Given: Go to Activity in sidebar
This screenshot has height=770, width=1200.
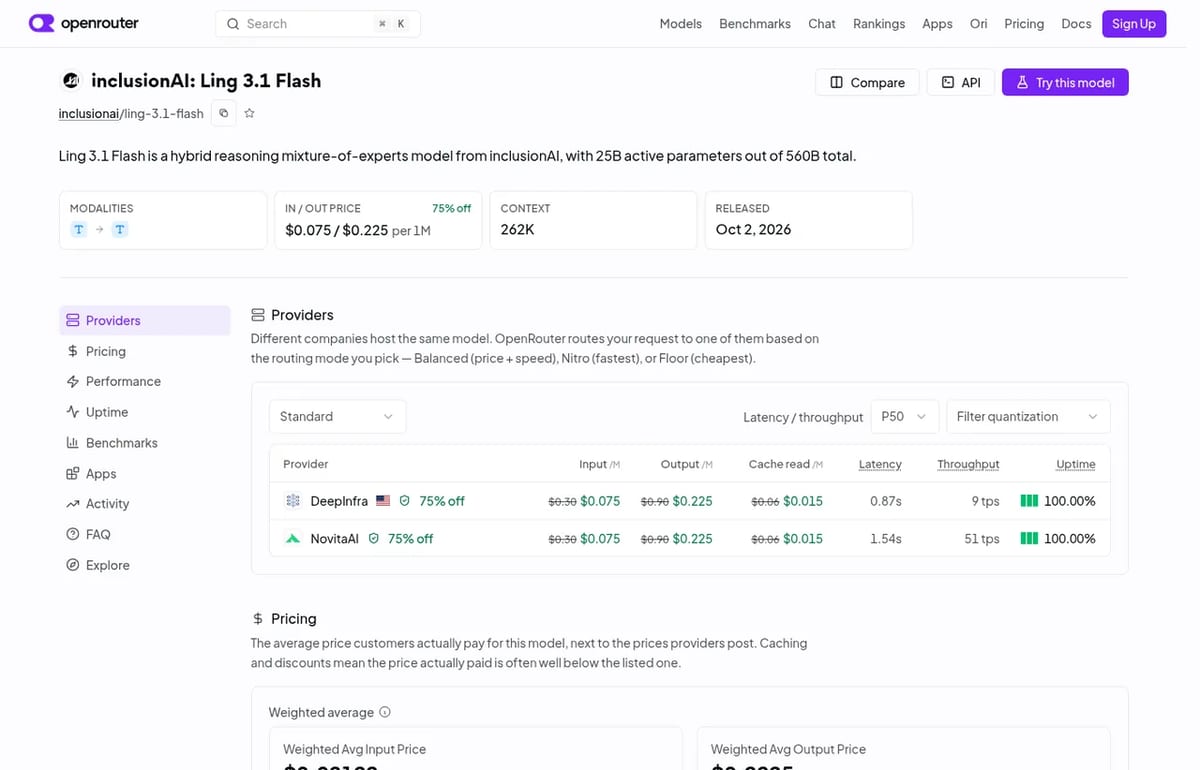Looking at the screenshot, I should click(145, 504).
